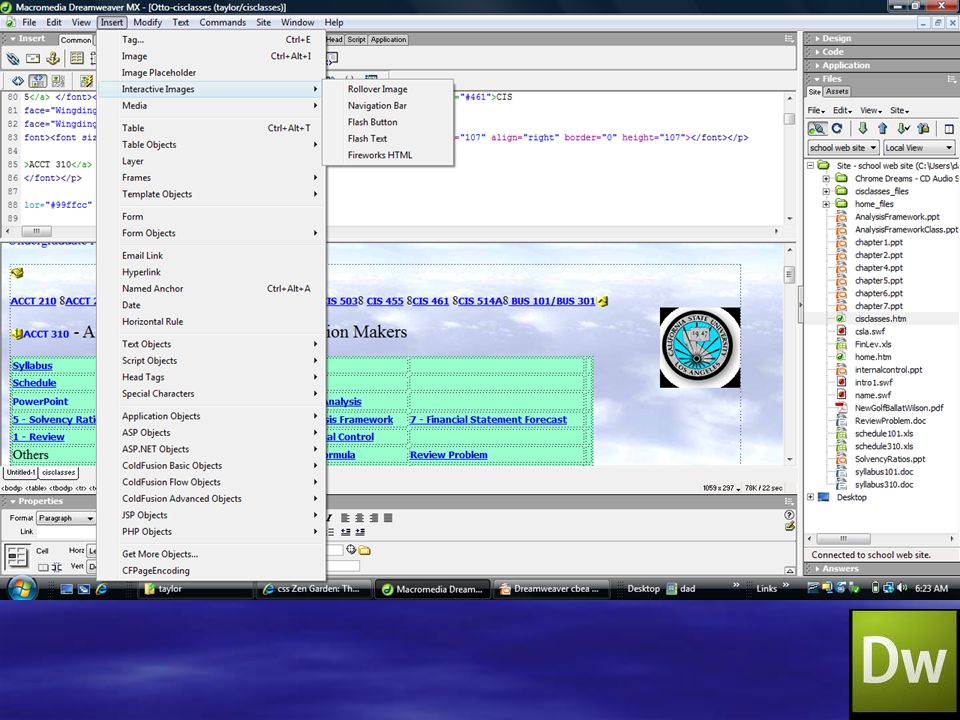Open the Script tab in Insert bar
This screenshot has width=960, height=720.
356,39
